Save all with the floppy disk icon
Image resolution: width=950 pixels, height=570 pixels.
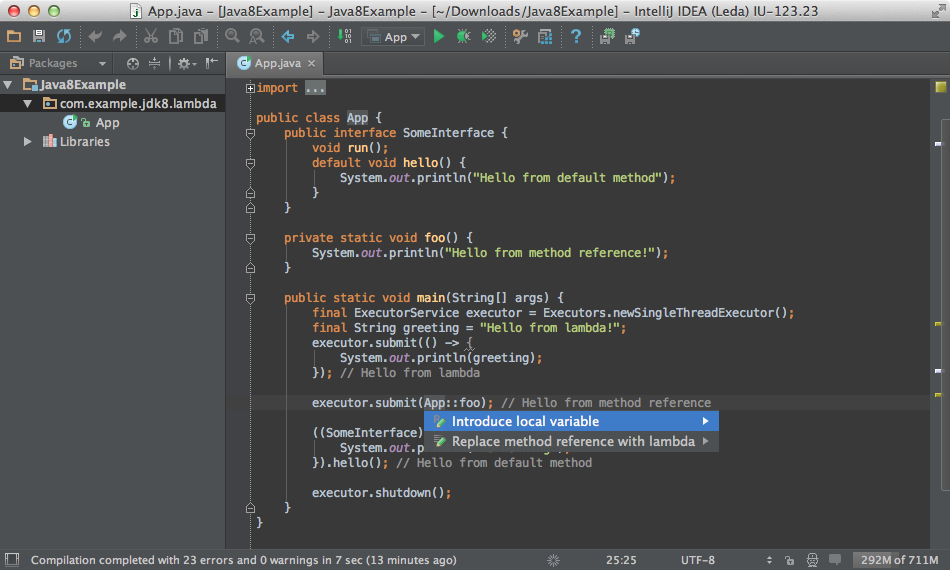tap(39, 37)
